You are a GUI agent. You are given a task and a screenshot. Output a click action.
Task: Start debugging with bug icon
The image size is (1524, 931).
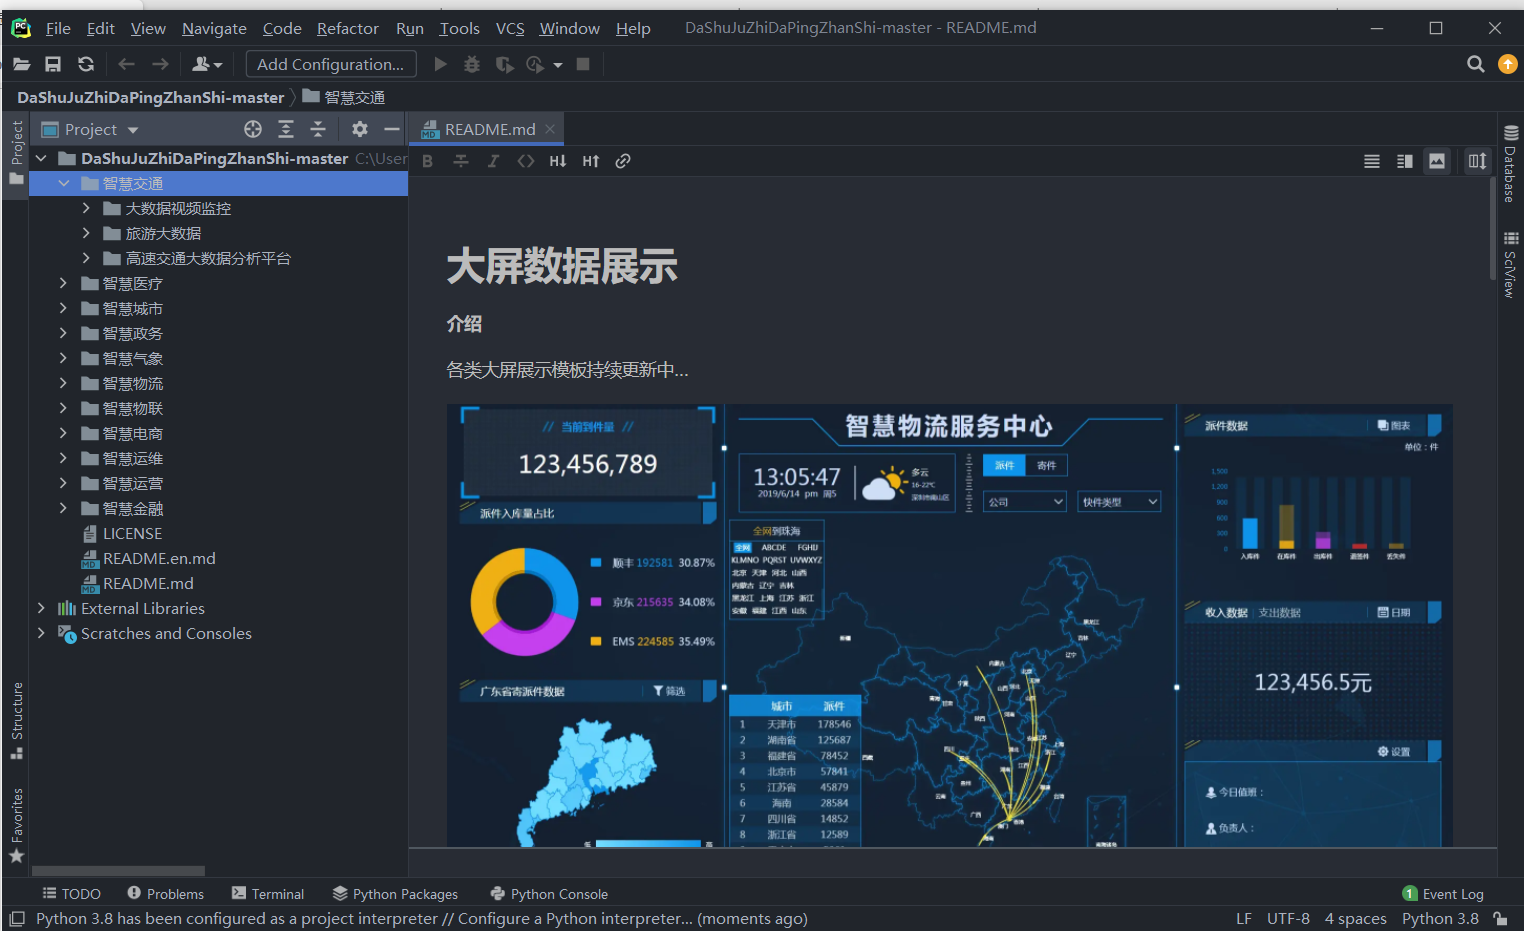[x=472, y=64]
